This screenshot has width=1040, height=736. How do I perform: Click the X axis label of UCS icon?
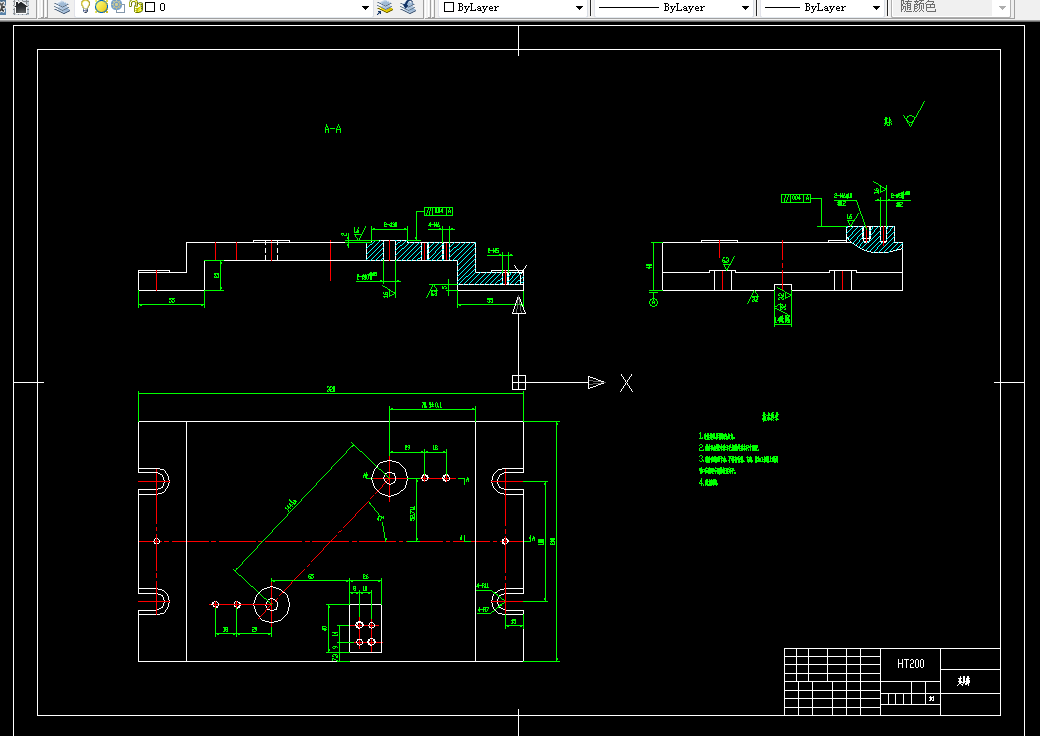click(x=626, y=383)
